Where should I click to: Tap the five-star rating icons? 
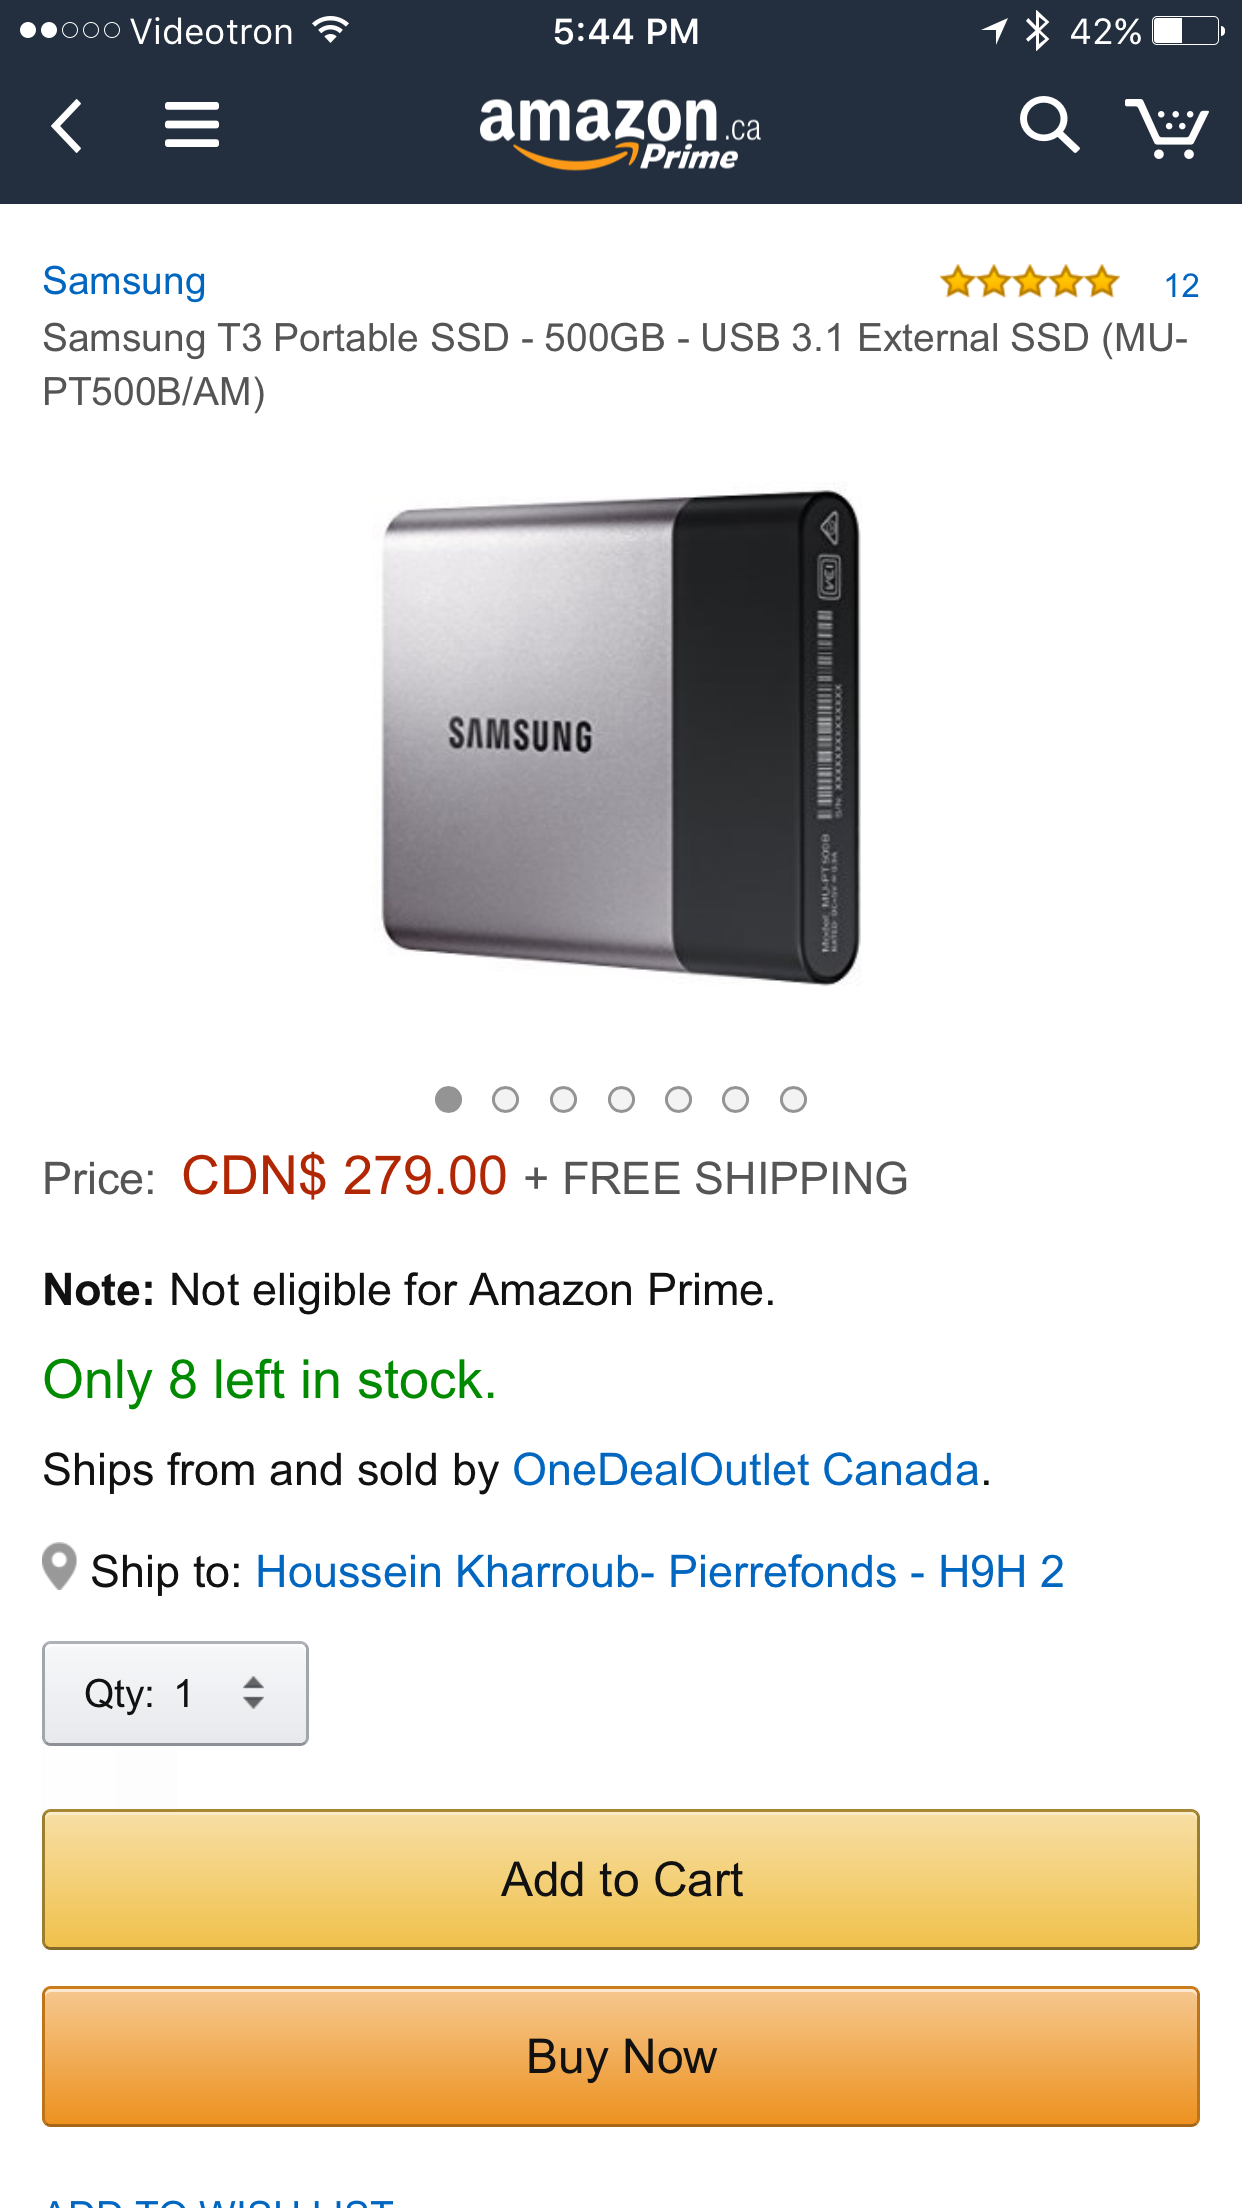[1029, 283]
